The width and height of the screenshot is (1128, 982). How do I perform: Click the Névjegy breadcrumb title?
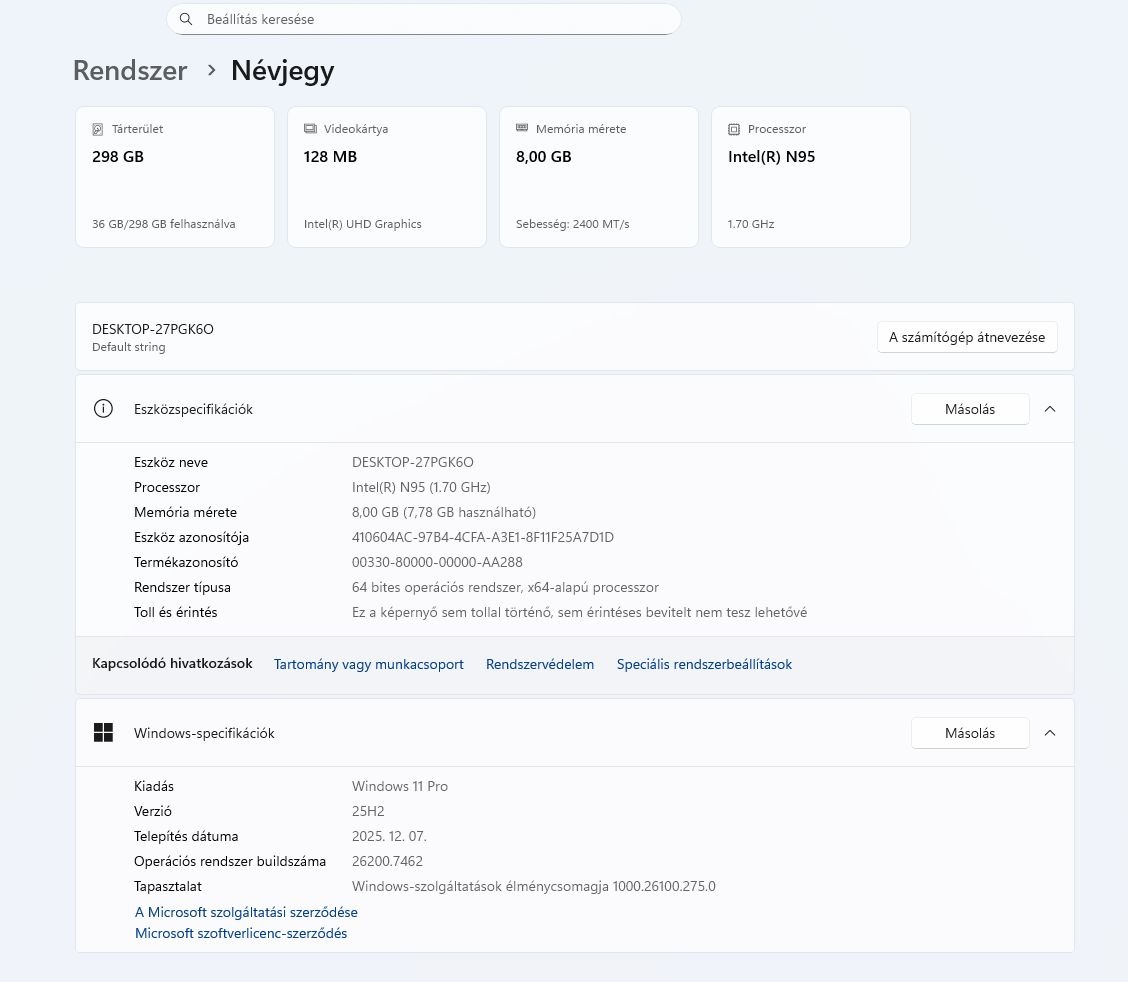point(282,71)
